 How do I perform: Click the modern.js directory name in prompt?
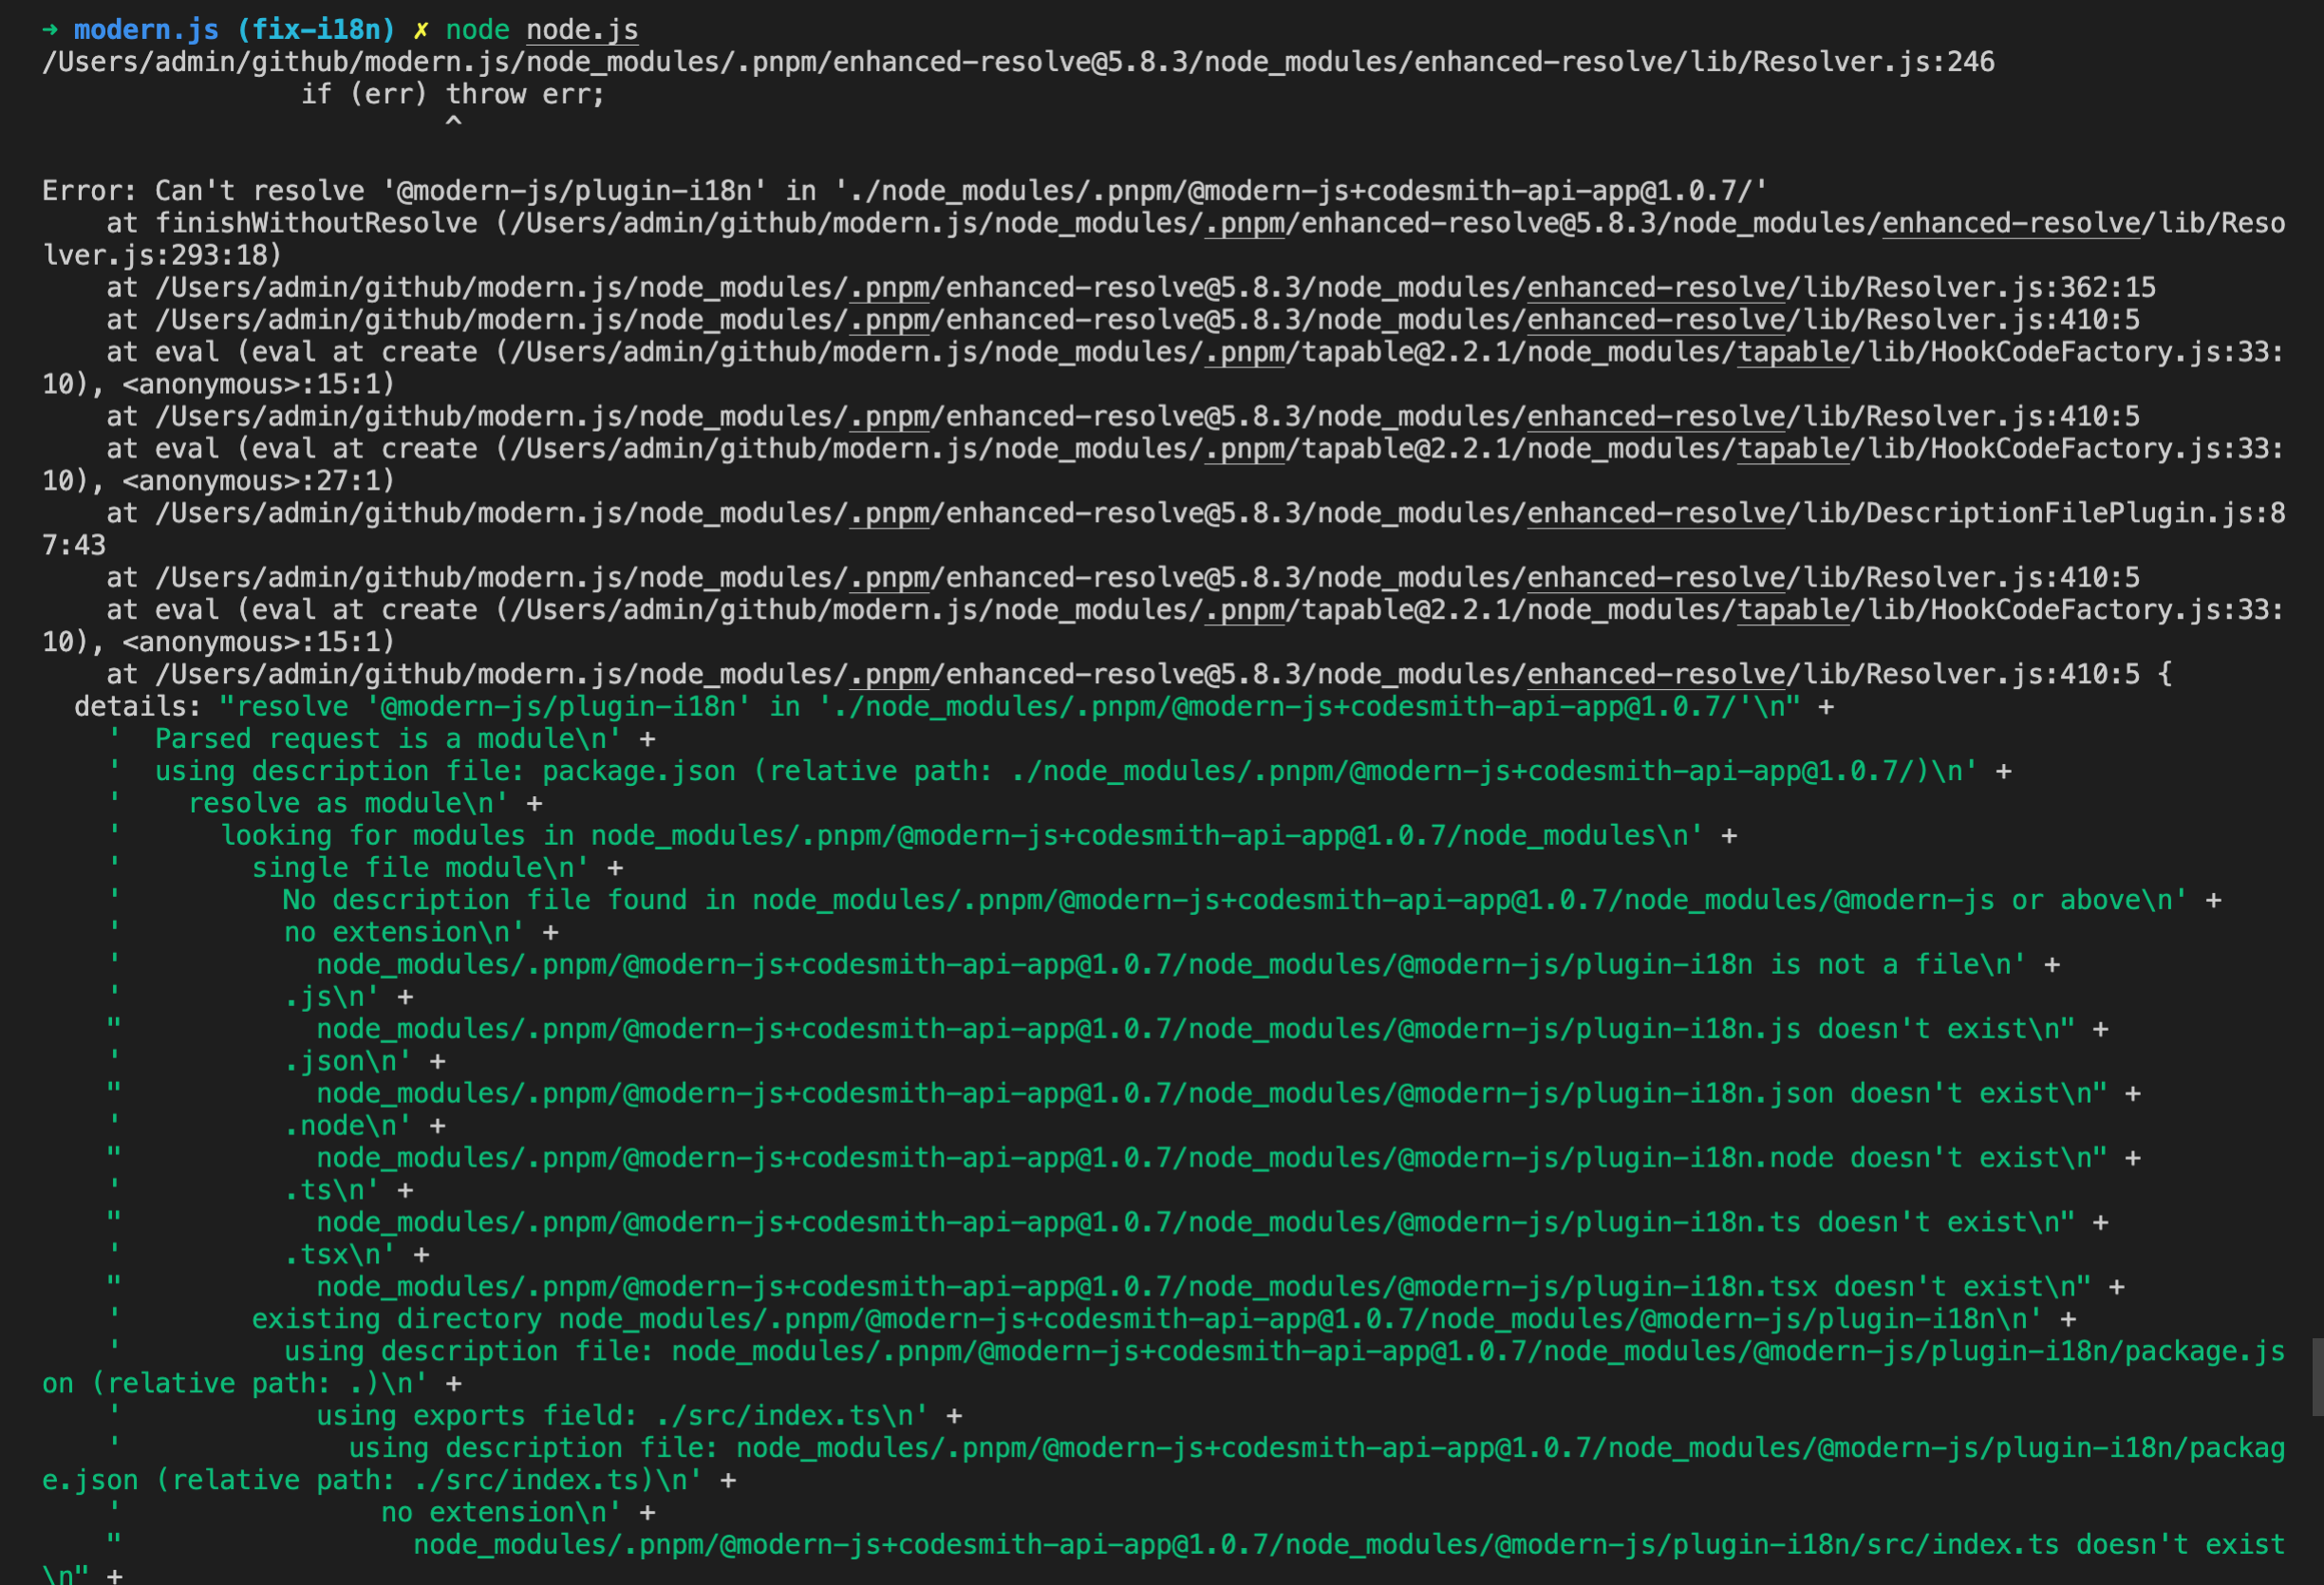pos(146,30)
